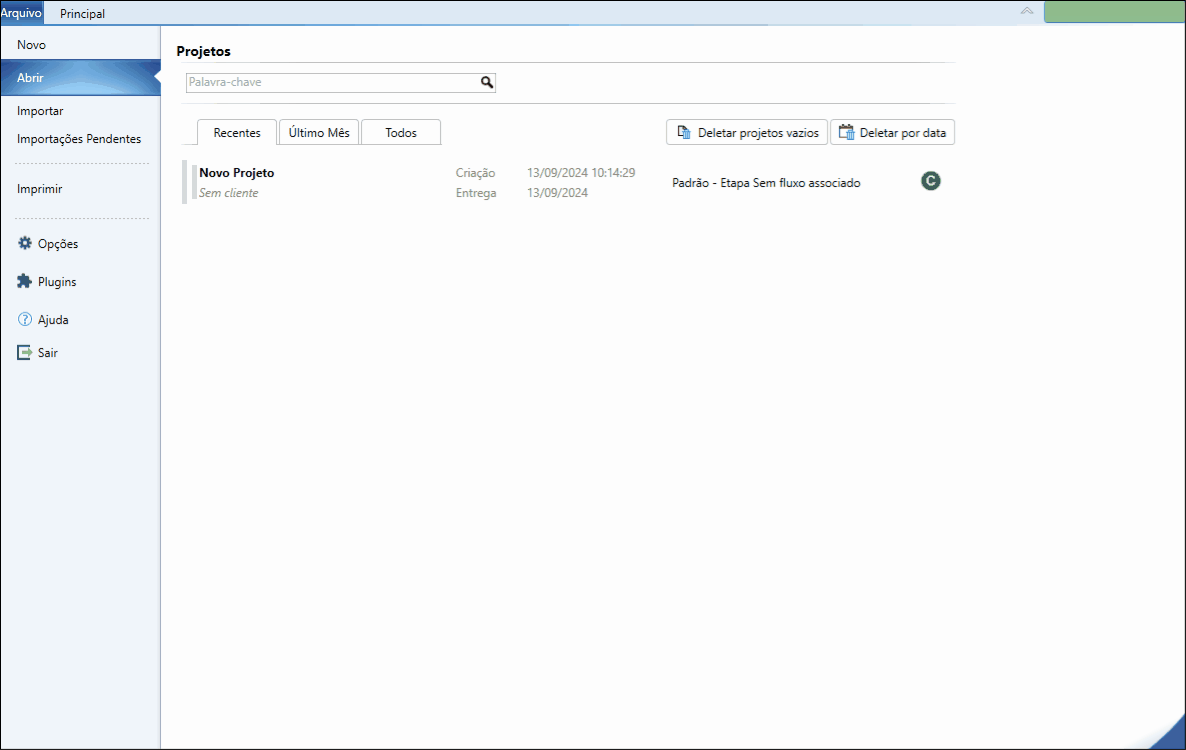Screen dimensions: 1186x750
Task: Click the Sem cliente label
Action: pos(228,193)
